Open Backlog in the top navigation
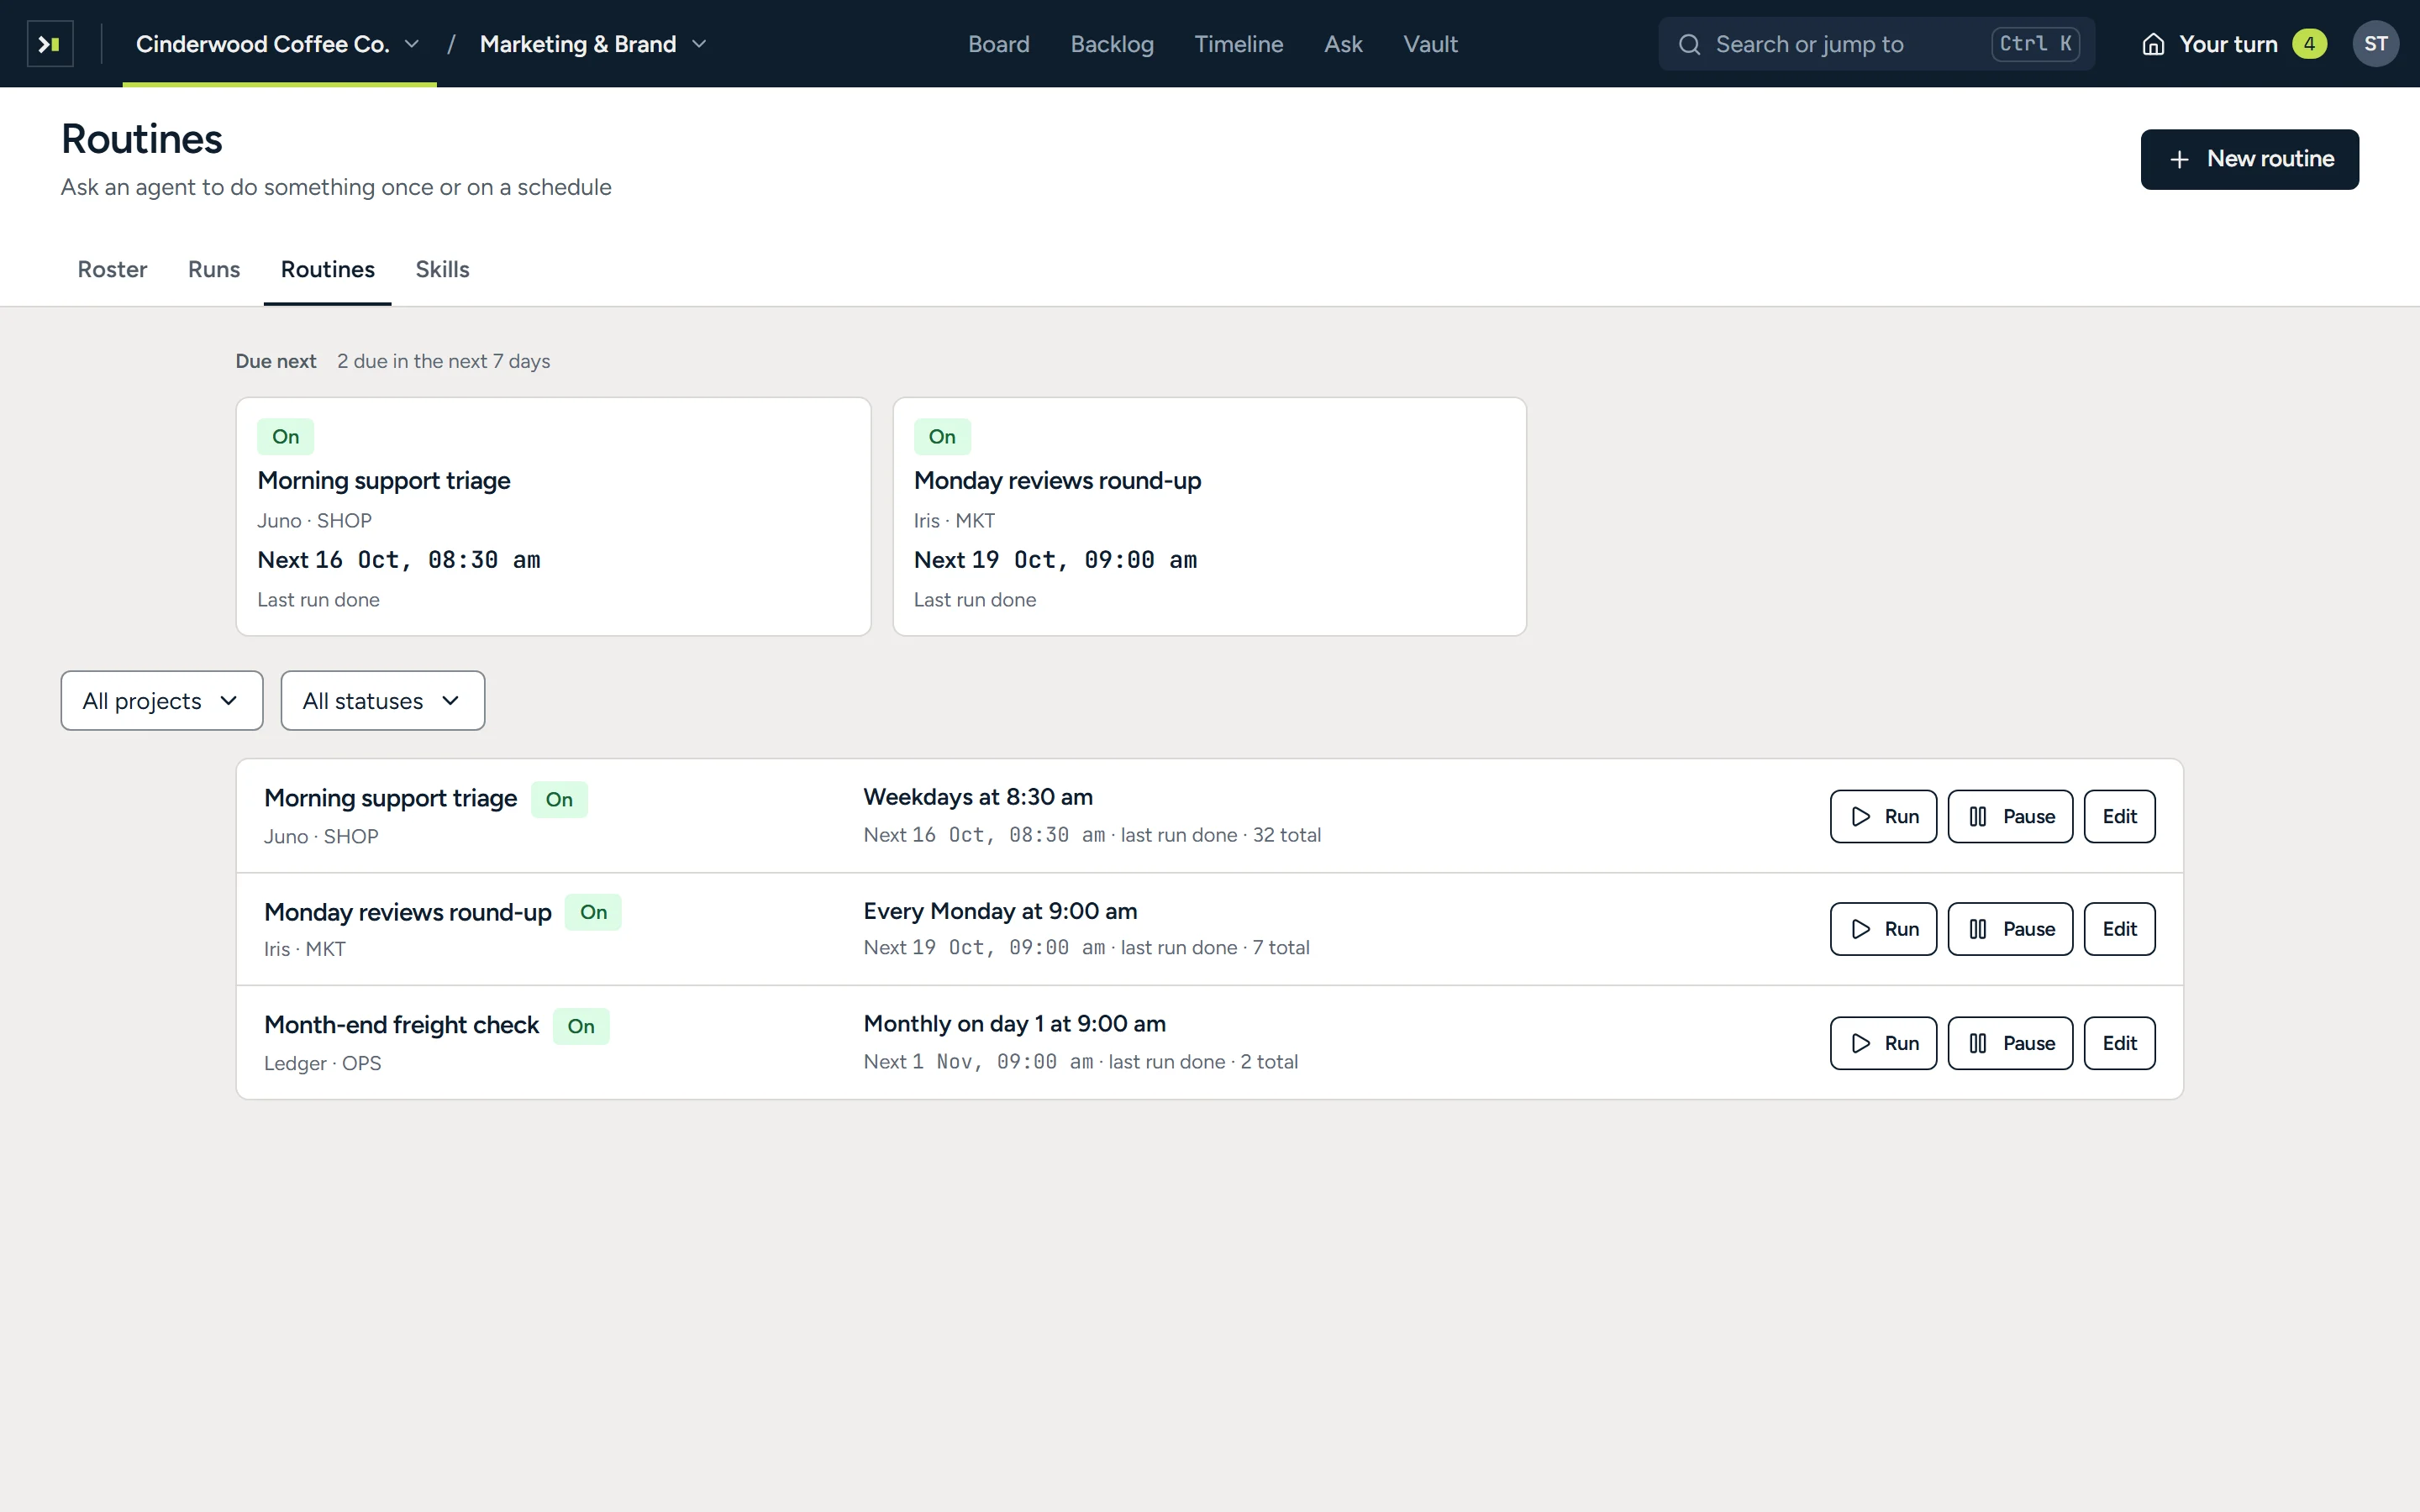Viewport: 2420px width, 1512px height. pyautogui.click(x=1112, y=44)
